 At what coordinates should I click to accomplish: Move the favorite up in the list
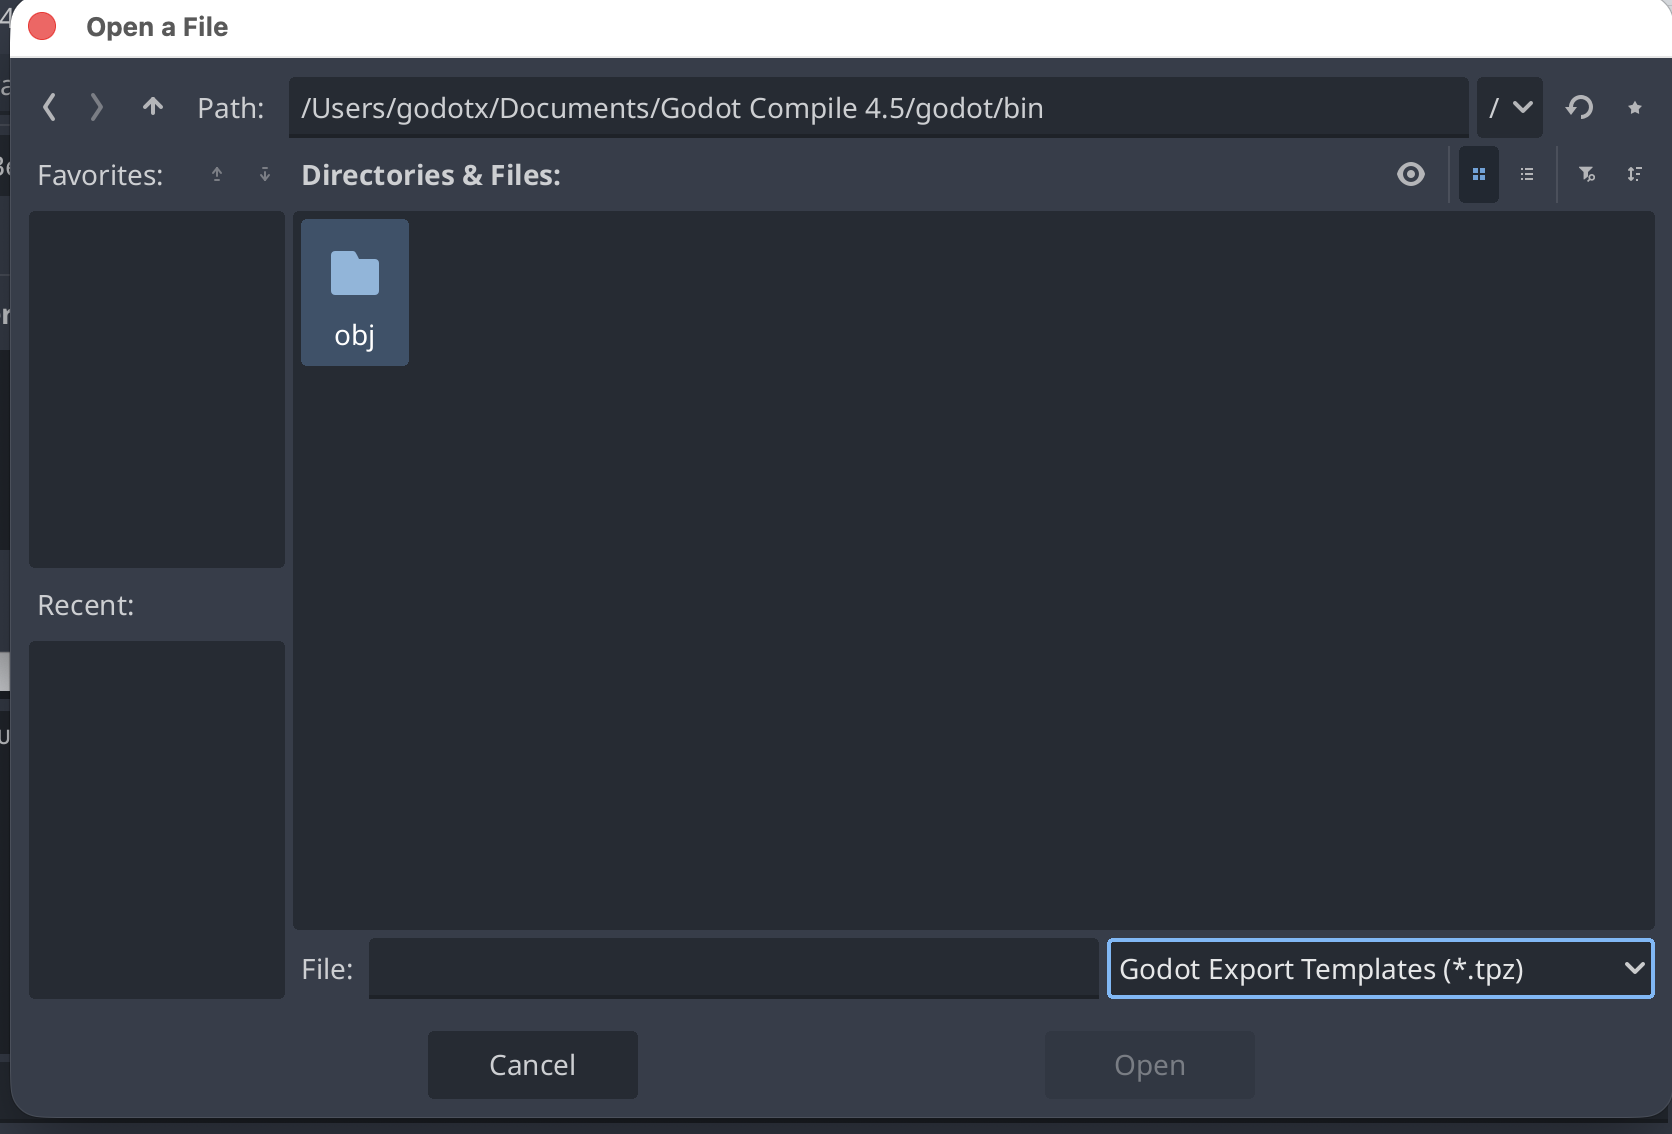217,175
